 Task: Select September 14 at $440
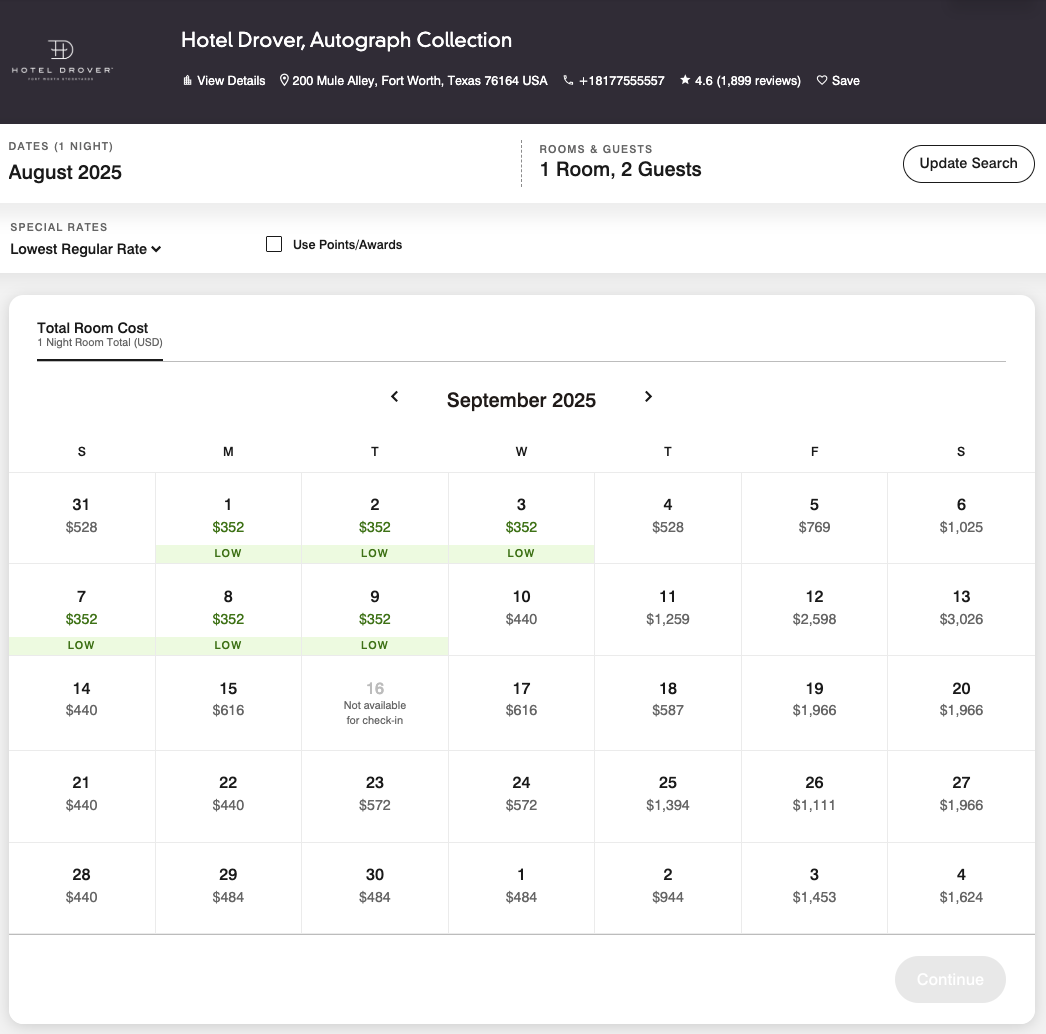click(x=81, y=703)
